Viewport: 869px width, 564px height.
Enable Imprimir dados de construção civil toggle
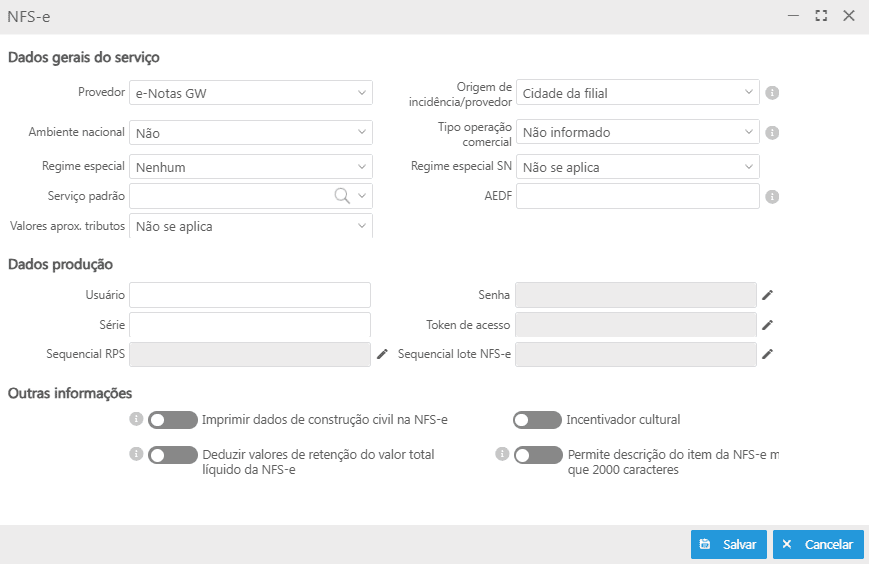[172, 420]
